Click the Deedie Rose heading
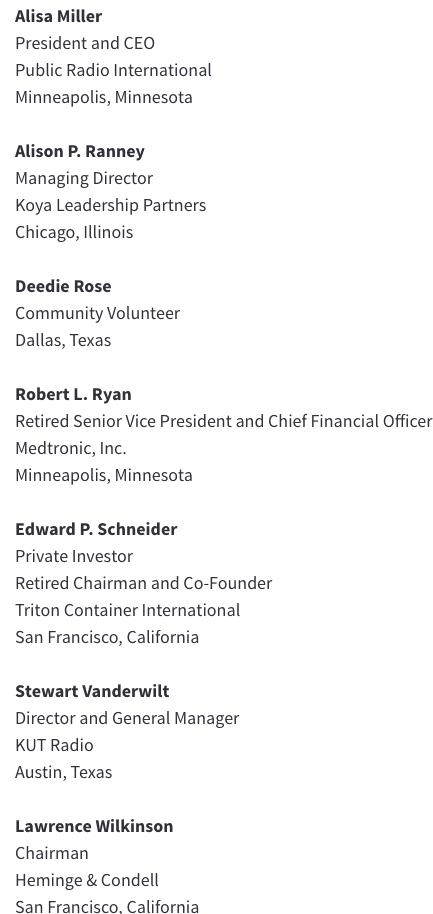Screen dimensions: 433x914 tap(63, 286)
